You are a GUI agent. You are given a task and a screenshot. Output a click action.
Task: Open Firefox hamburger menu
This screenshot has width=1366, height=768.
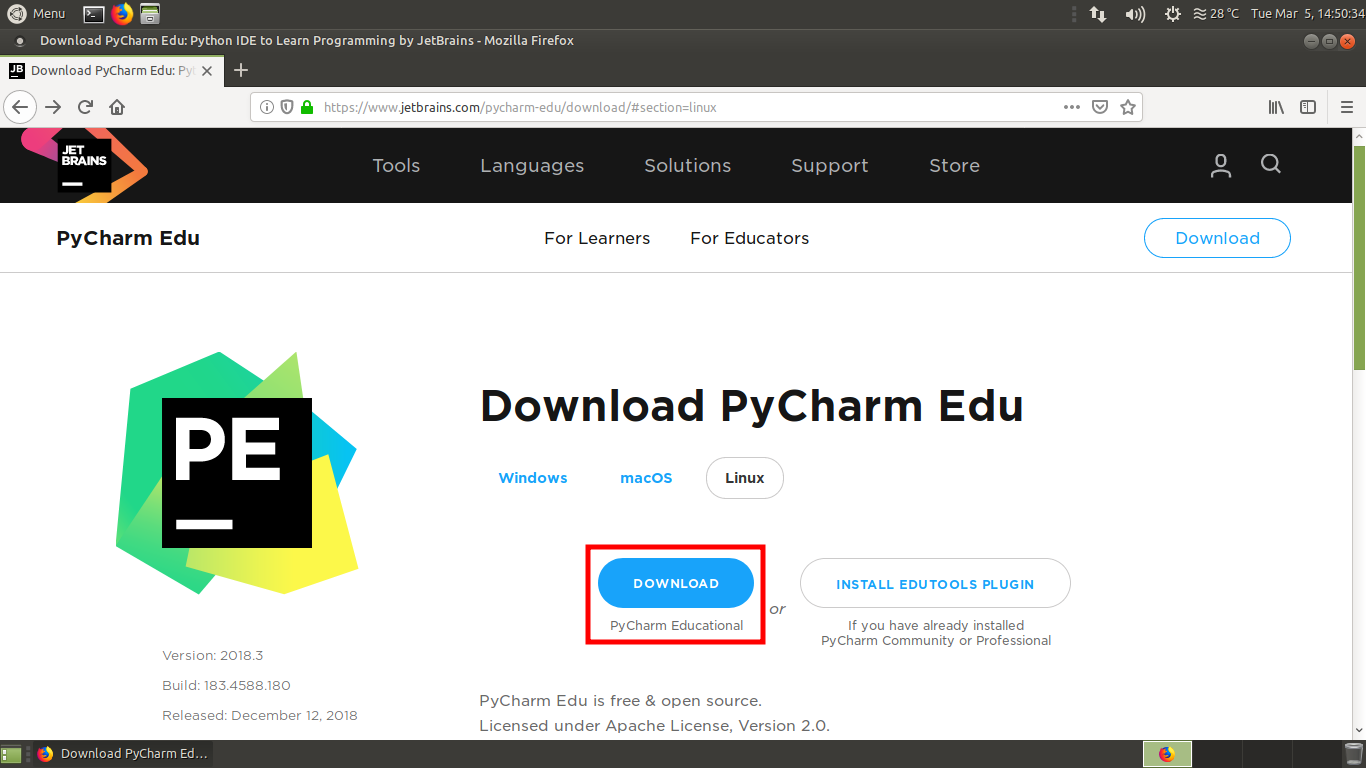[x=1346, y=107]
